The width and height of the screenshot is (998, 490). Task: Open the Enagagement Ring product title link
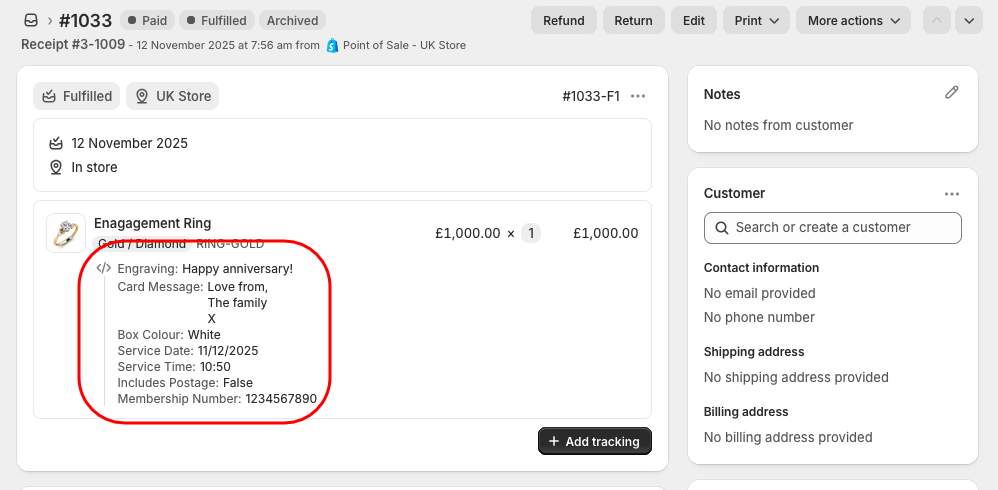pyautogui.click(x=152, y=223)
